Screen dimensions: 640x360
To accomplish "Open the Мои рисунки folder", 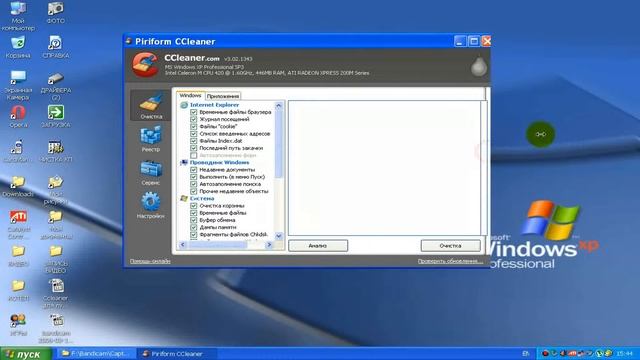I will [56, 189].
